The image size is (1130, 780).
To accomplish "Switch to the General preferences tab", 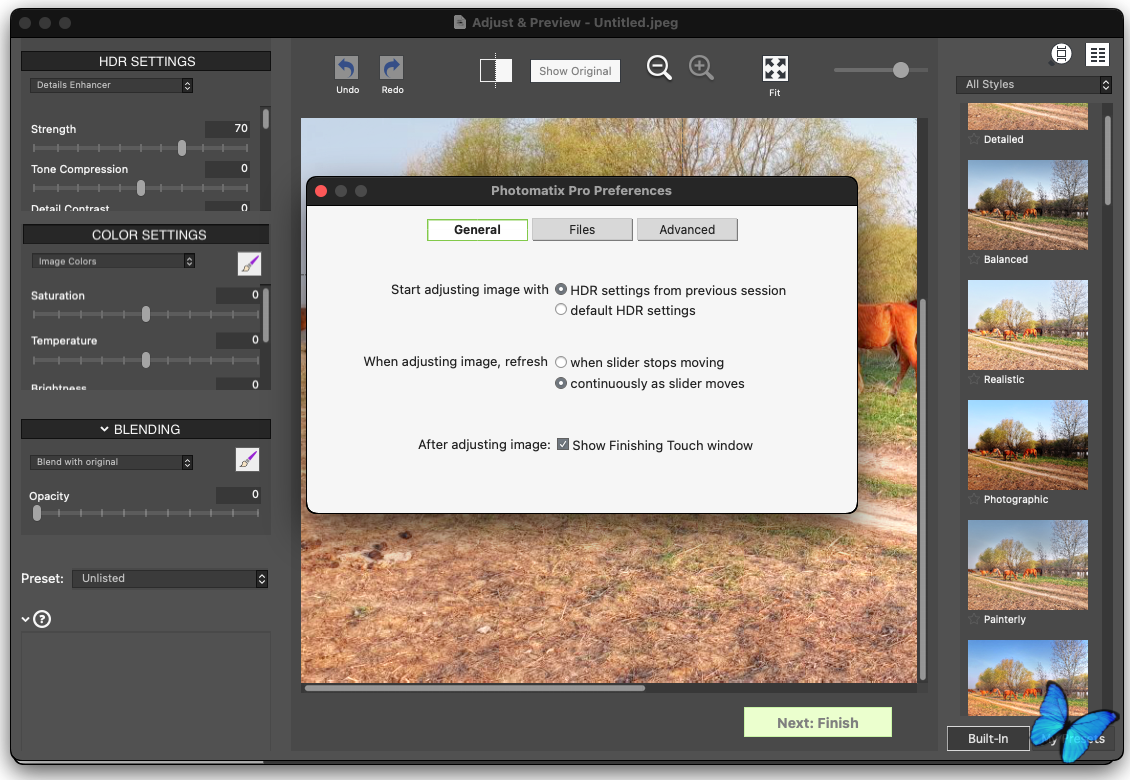I will (477, 229).
